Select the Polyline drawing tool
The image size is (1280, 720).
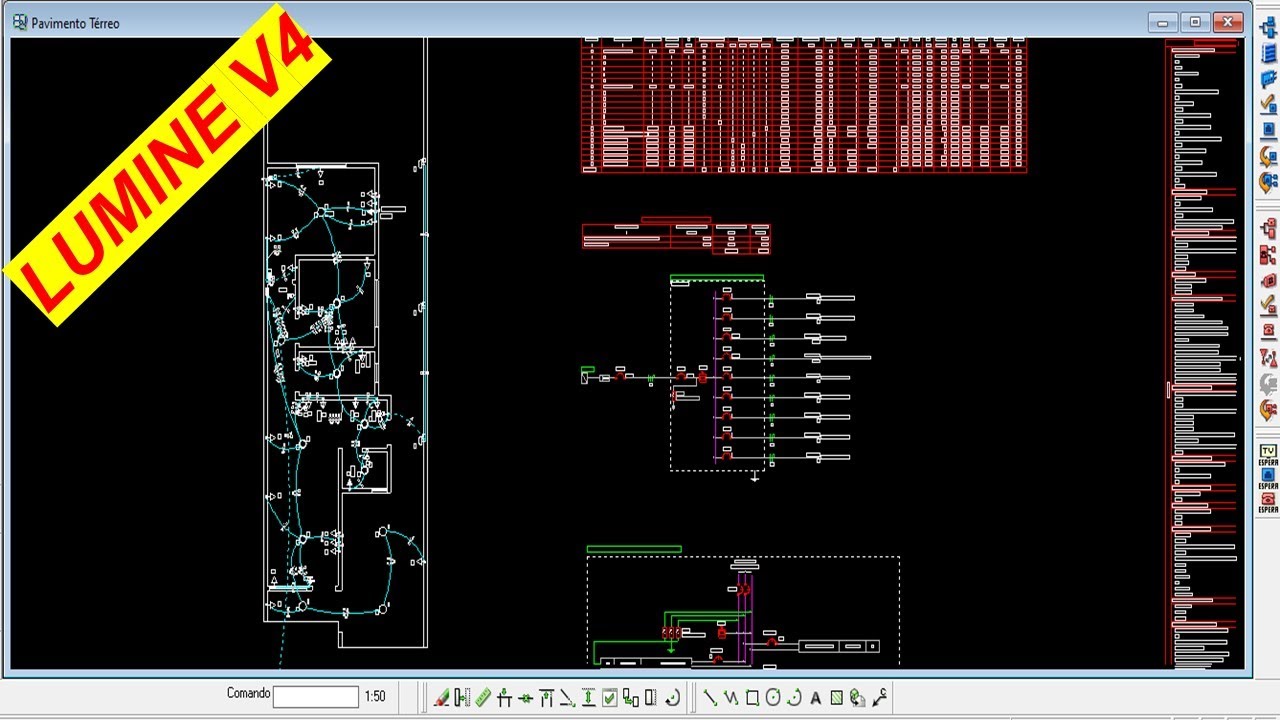point(731,697)
